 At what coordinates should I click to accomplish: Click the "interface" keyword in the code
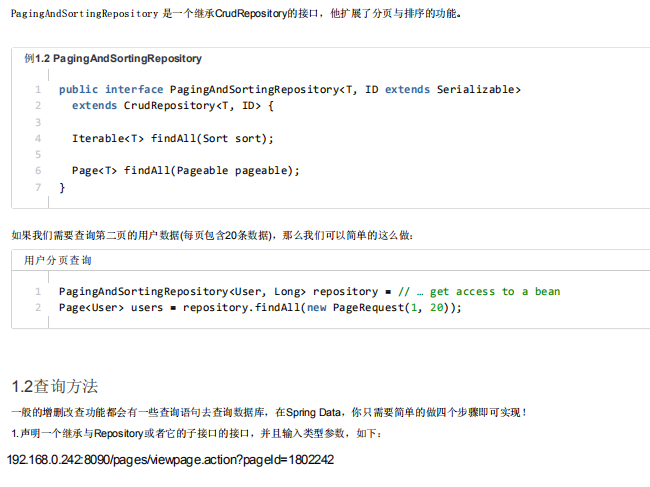134,90
